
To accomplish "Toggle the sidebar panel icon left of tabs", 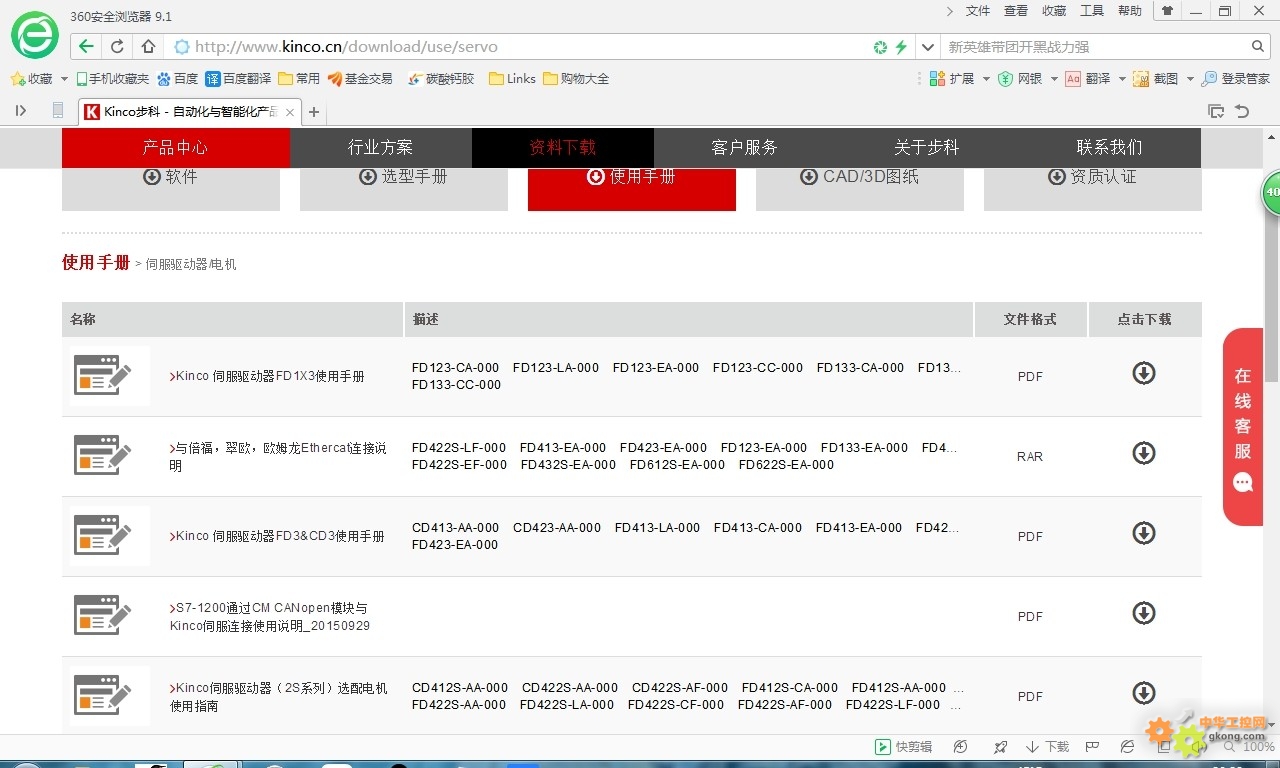I will pos(21,111).
